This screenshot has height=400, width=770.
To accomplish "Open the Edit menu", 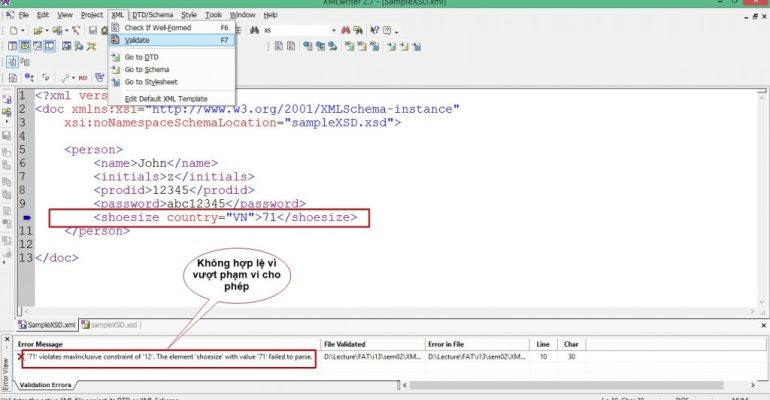I will coord(43,15).
